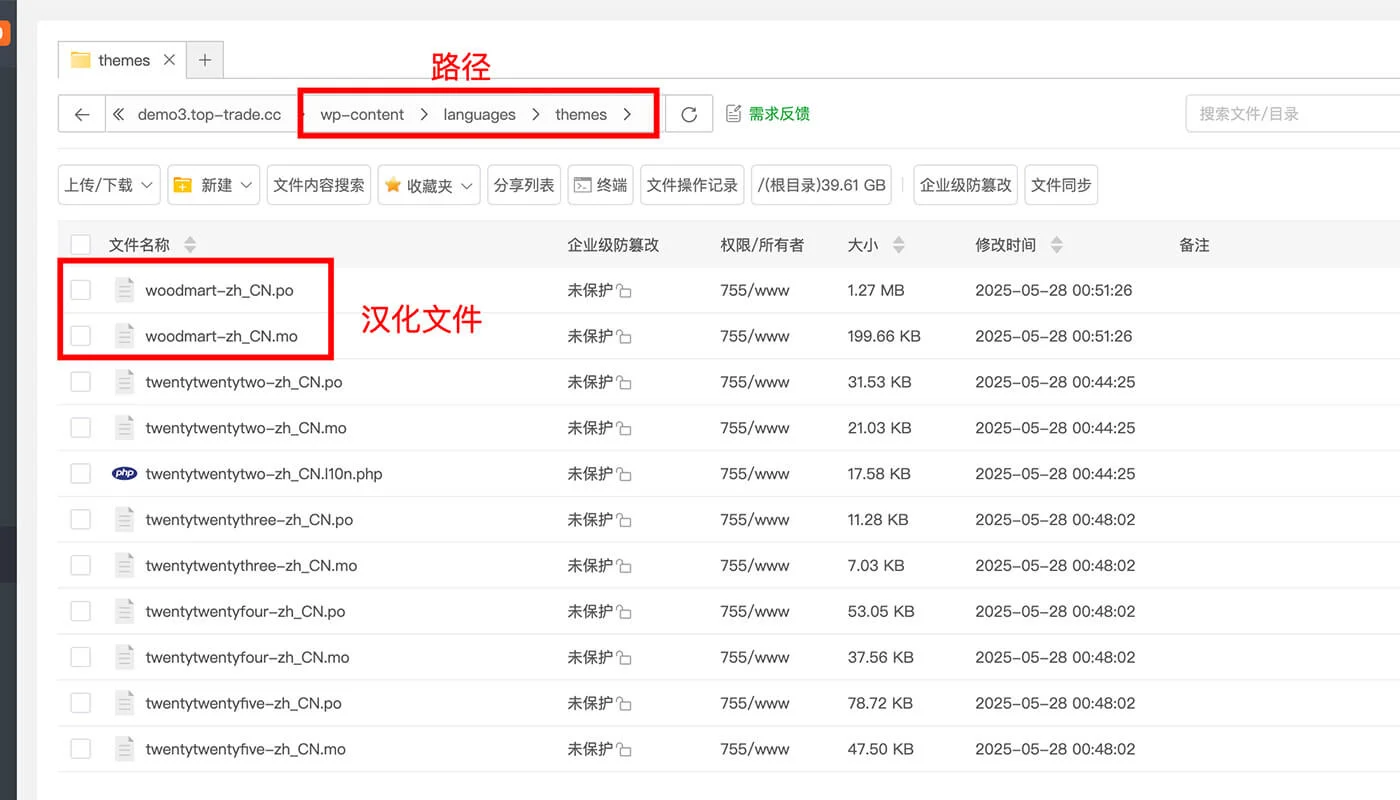Screen dimensions: 1400x800
Task: Open the 分享列表 share list
Action: coord(523,184)
